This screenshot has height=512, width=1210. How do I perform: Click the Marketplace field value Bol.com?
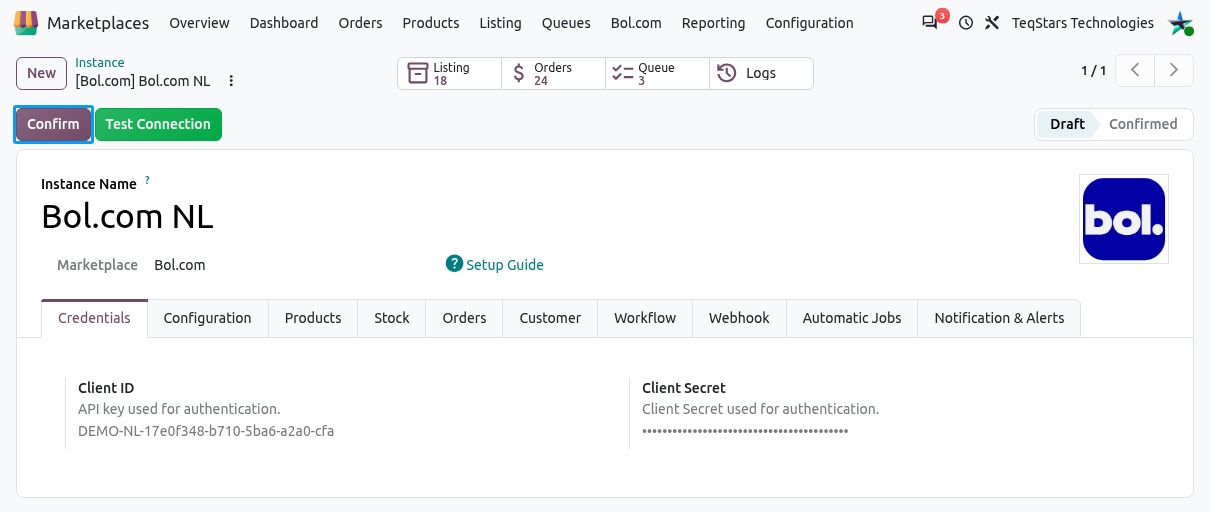[180, 265]
